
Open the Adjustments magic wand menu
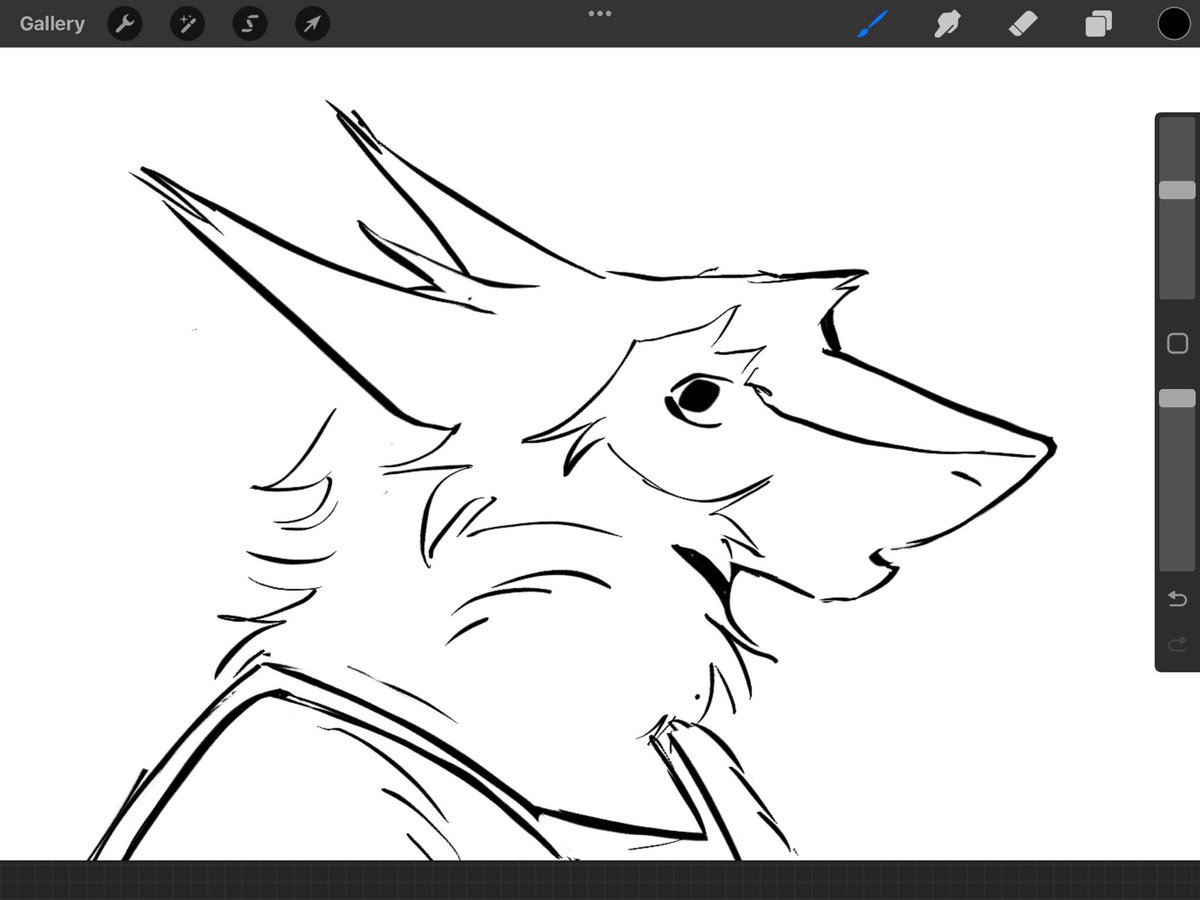[x=188, y=24]
